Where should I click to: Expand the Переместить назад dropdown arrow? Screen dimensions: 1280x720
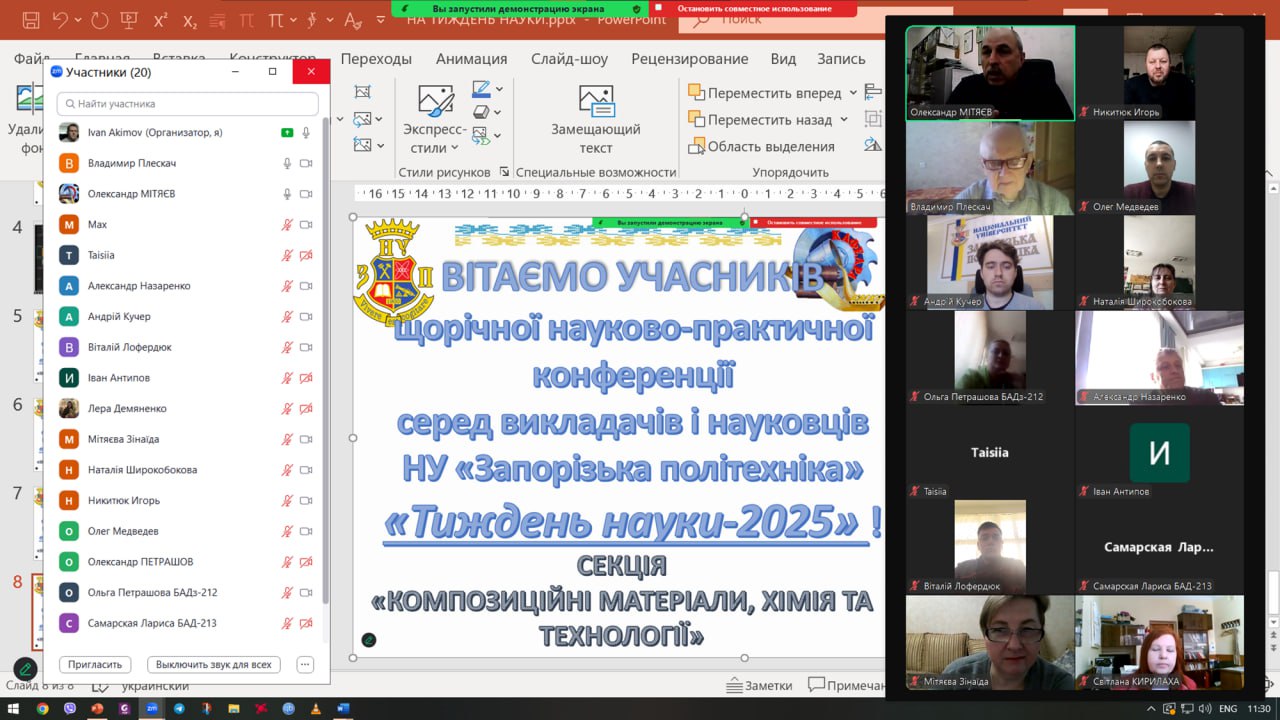click(x=844, y=120)
